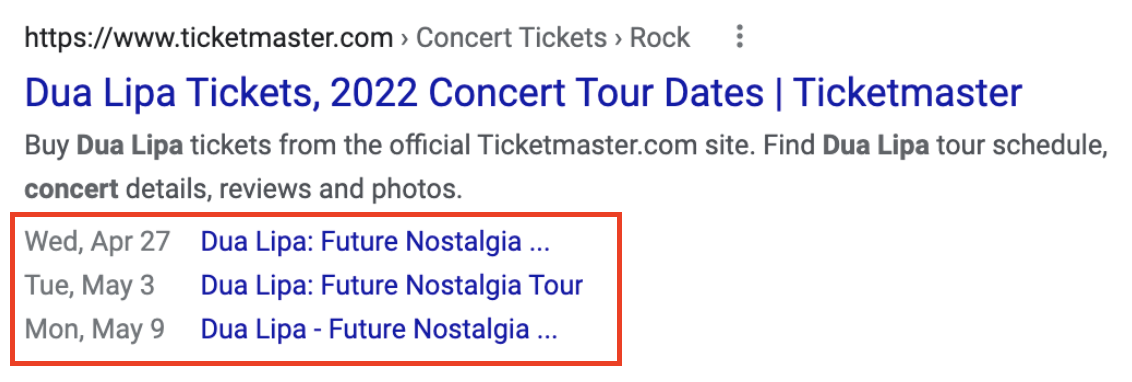
Task: Click the word Ticketmaster after the title pipe
Action: click(907, 94)
